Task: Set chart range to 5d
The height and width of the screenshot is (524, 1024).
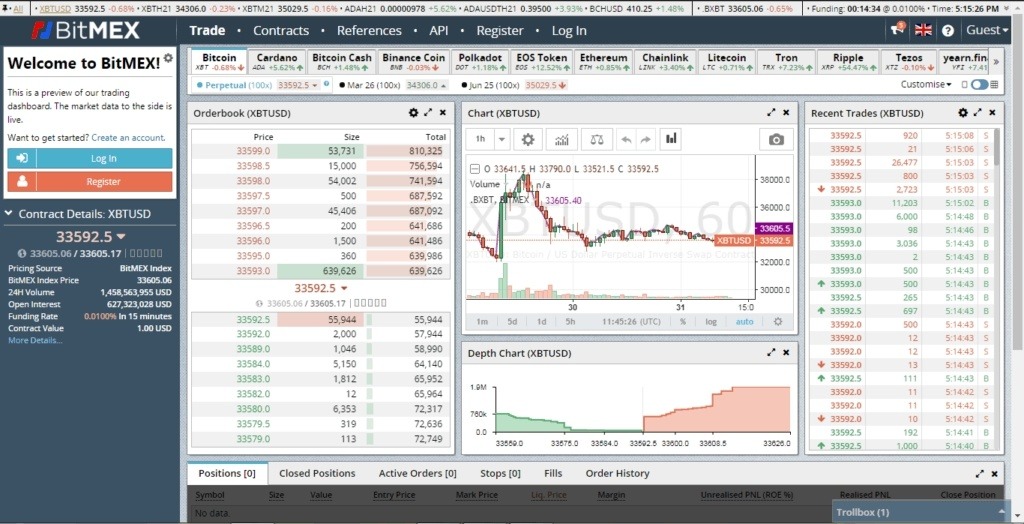Action: 512,321
